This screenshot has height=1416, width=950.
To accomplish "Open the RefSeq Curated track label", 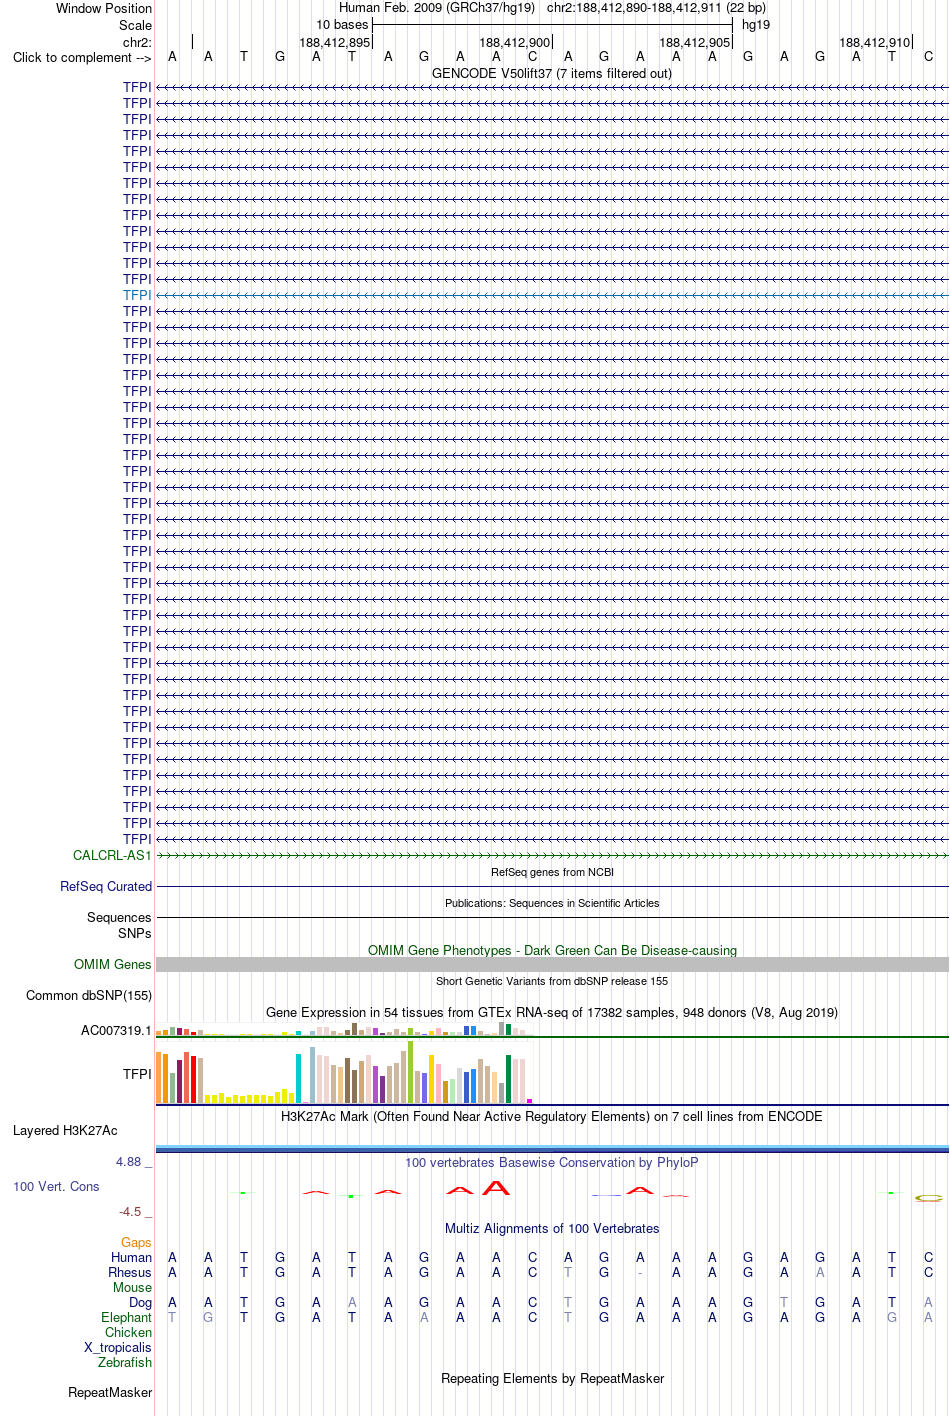I will point(106,886).
